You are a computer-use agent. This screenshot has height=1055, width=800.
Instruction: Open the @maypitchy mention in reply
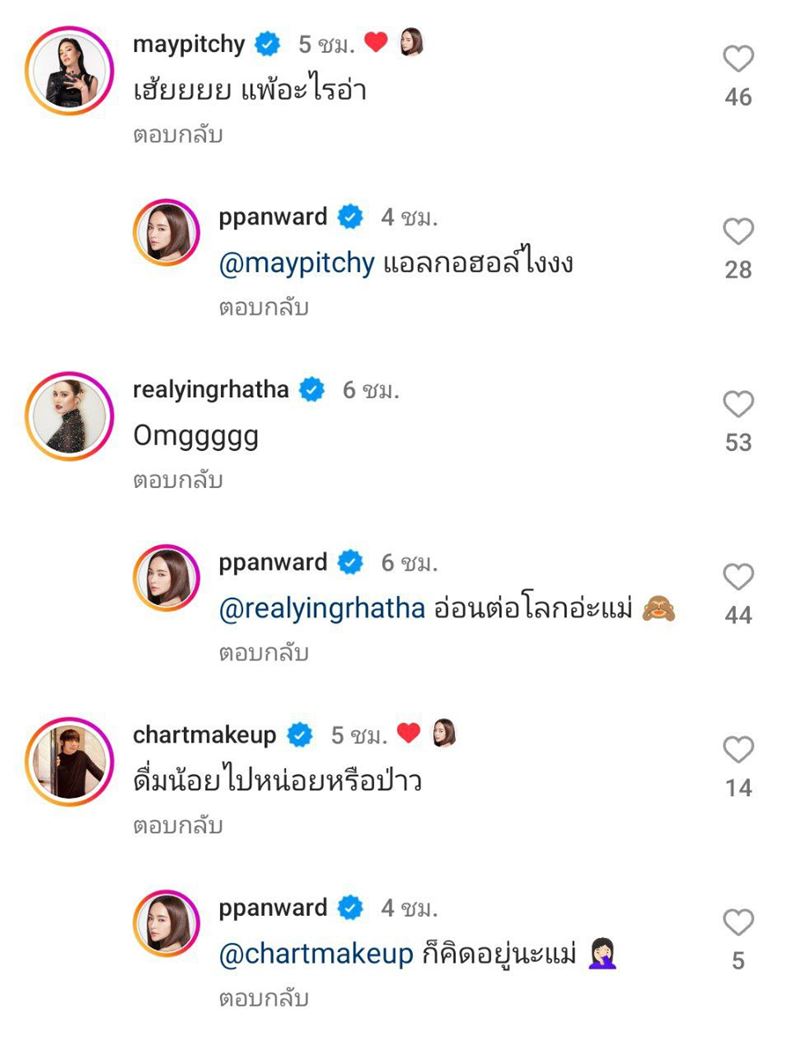[296, 264]
